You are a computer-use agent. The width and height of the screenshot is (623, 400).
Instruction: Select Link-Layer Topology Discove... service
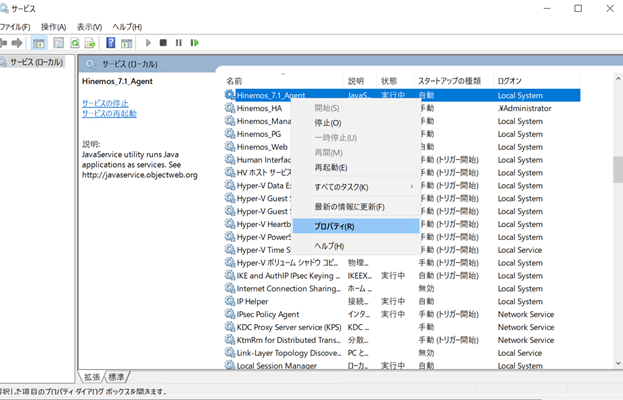(x=402, y=353)
